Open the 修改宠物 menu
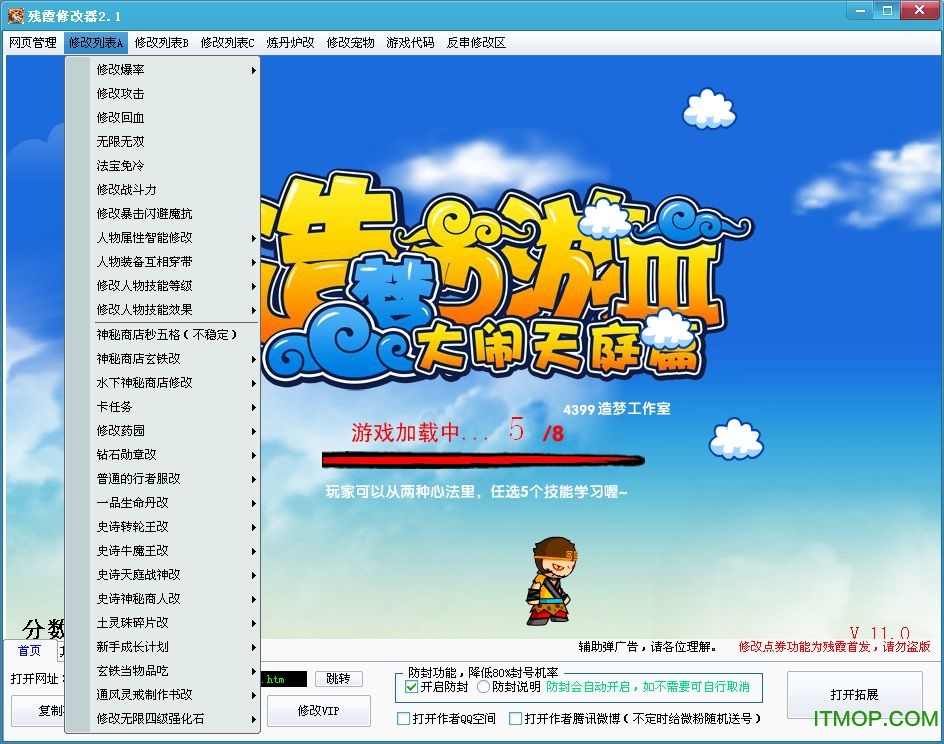Viewport: 944px width, 744px height. point(350,43)
